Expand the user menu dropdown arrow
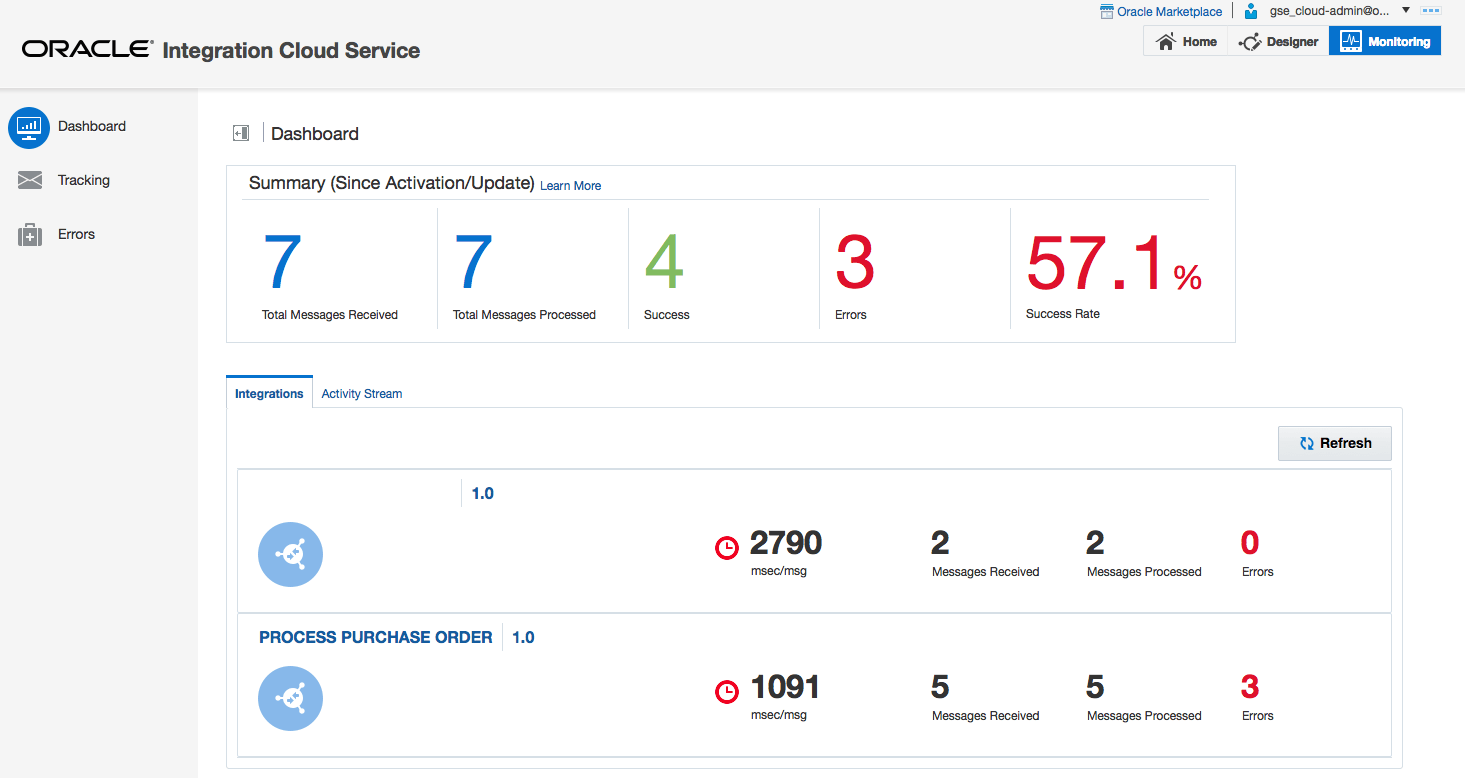The width and height of the screenshot is (1465, 778). (x=1405, y=10)
